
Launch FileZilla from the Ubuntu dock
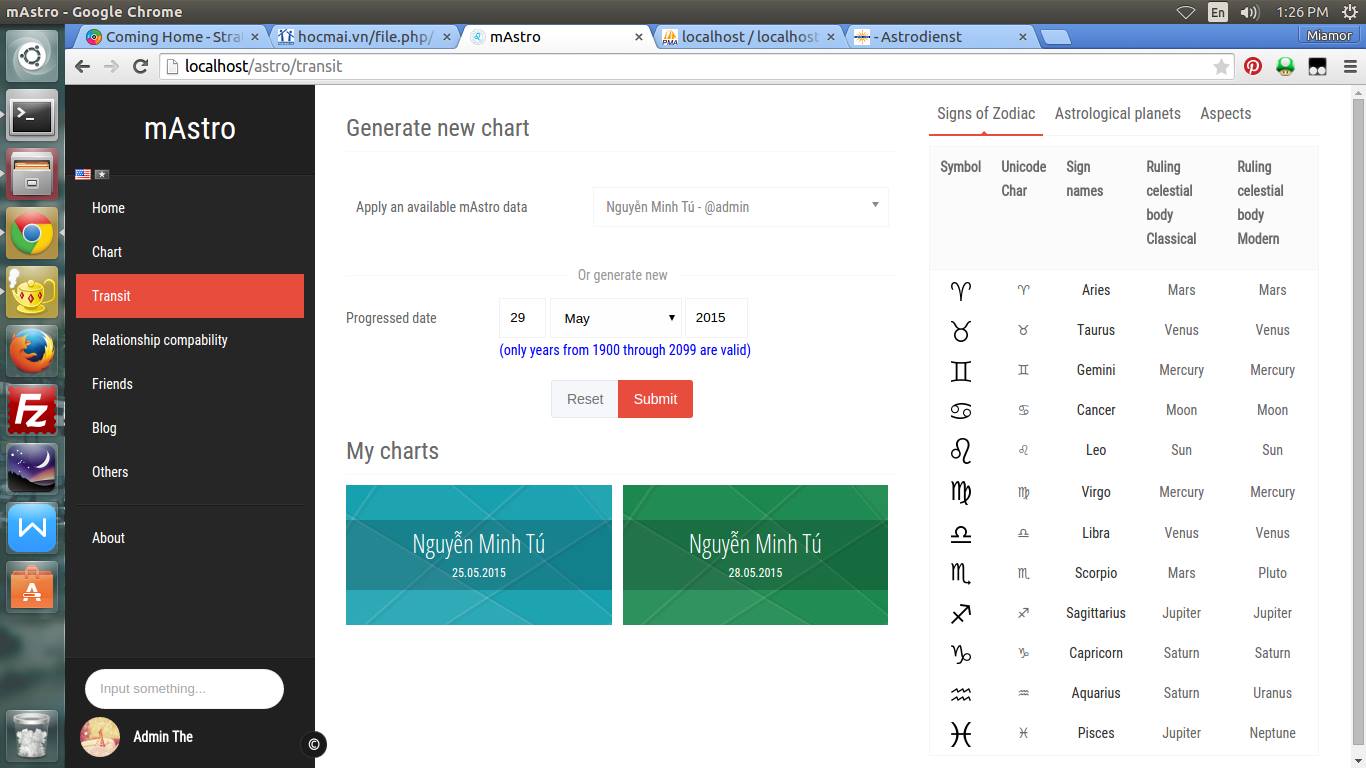pyautogui.click(x=32, y=410)
